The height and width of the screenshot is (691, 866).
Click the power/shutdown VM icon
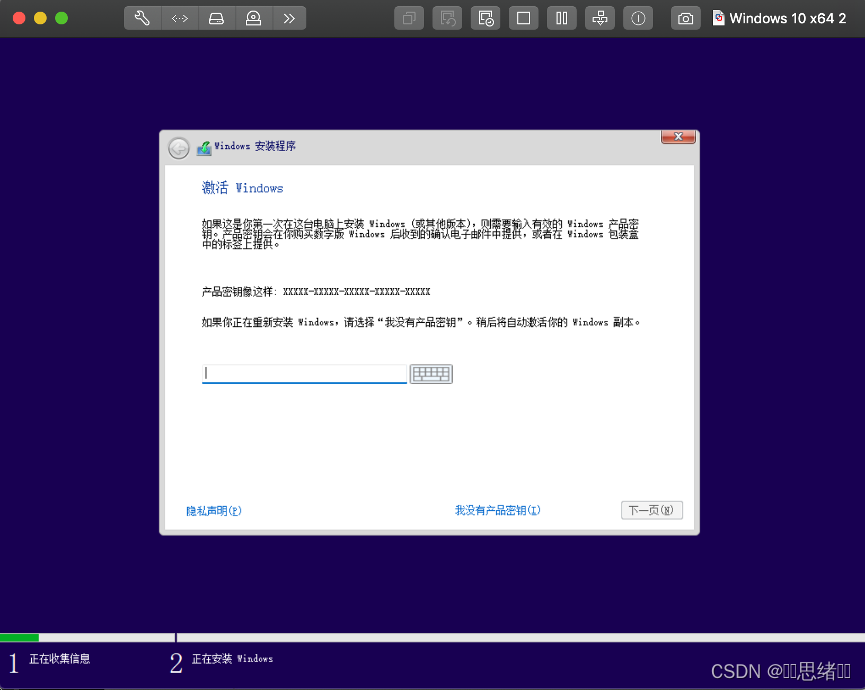tap(638, 18)
